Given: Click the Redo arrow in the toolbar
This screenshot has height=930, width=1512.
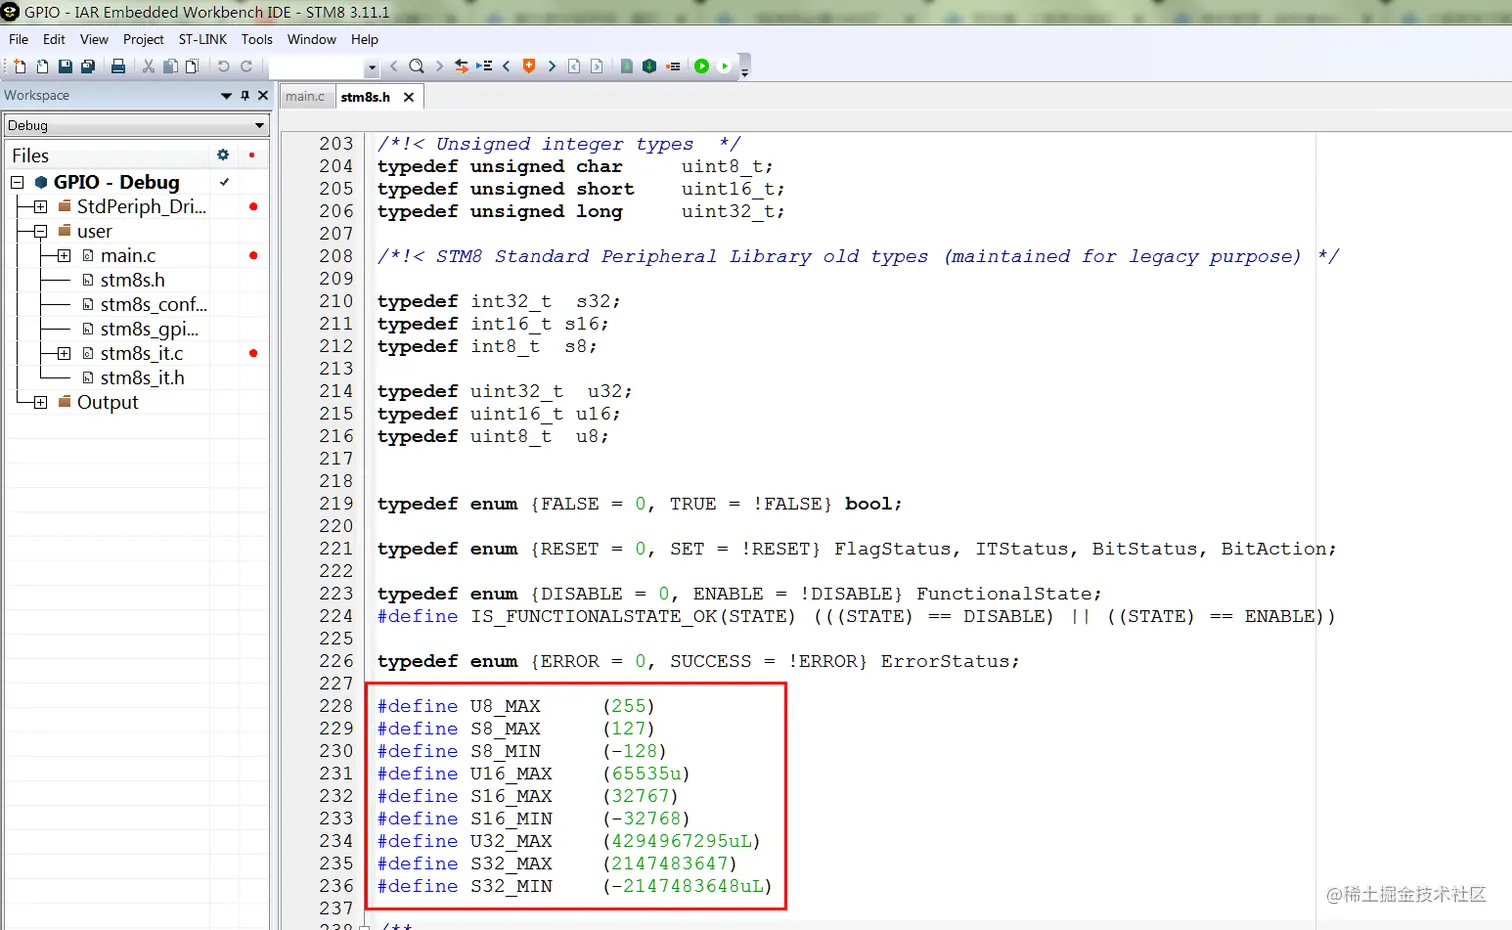Looking at the screenshot, I should [x=246, y=66].
